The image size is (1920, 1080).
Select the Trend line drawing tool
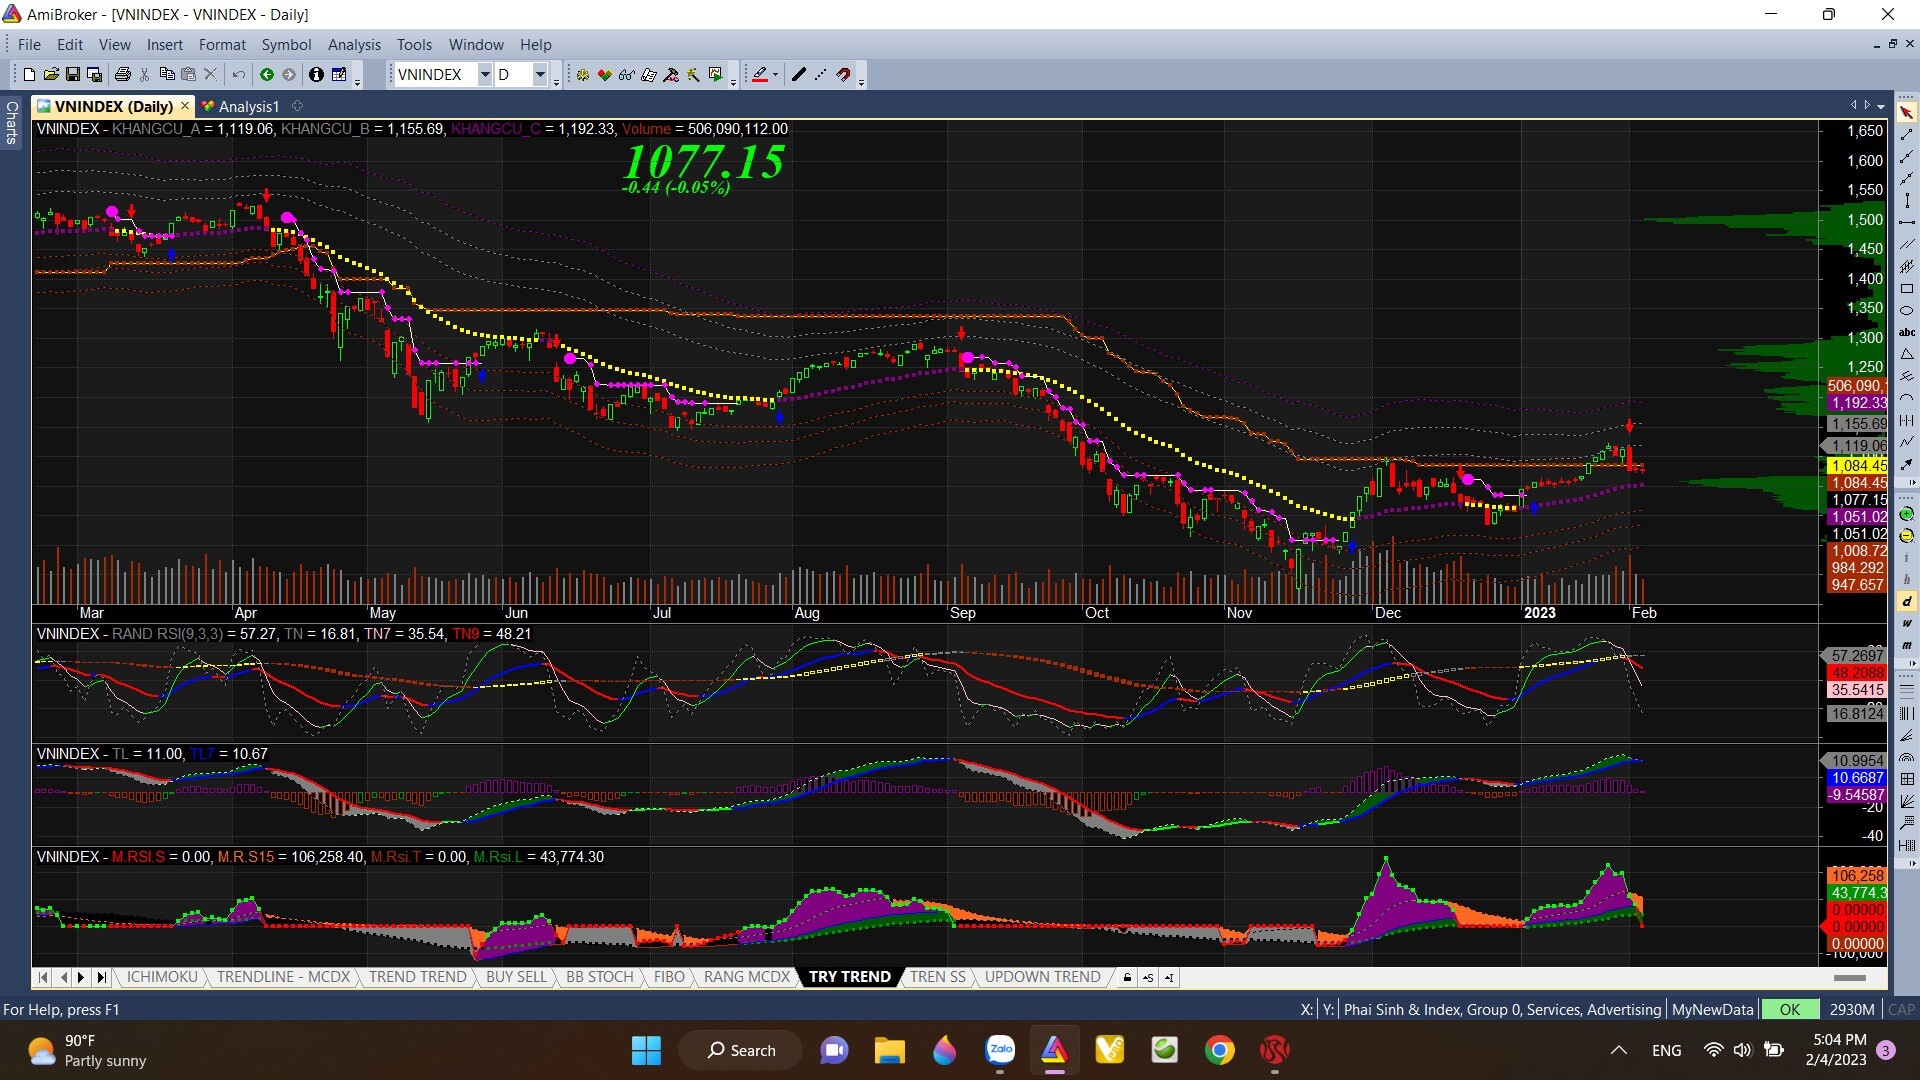(1906, 135)
